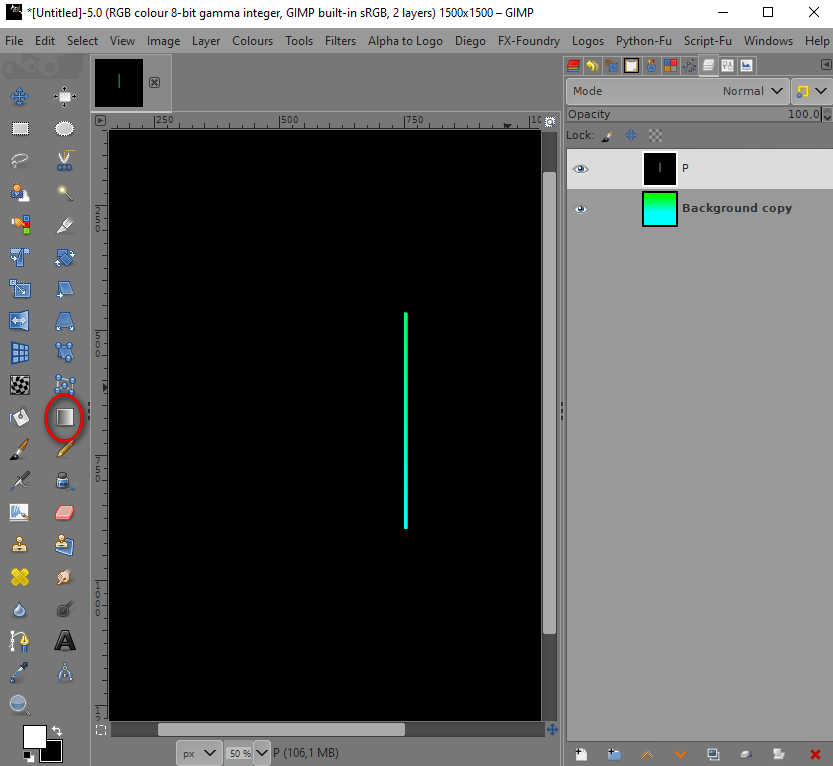Viewport: 833px width, 766px height.
Task: Select the Paths tool
Action: (x=19, y=640)
